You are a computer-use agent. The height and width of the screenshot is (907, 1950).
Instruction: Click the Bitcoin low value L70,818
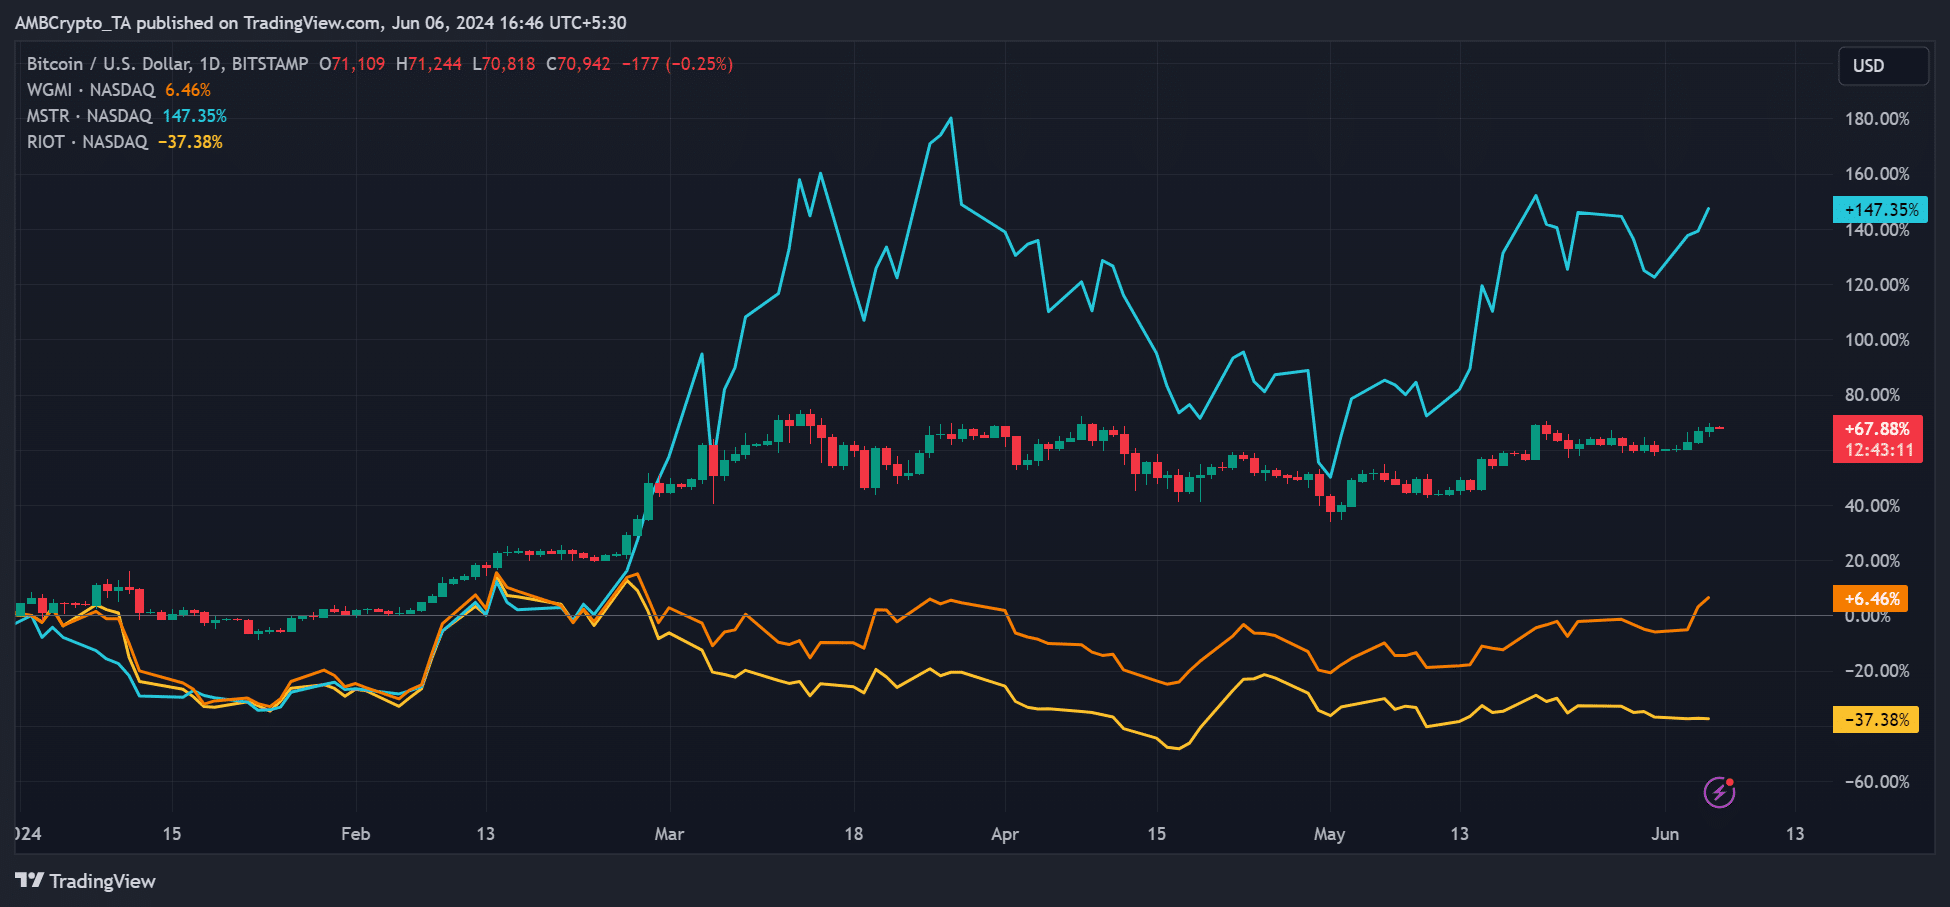tap(504, 64)
